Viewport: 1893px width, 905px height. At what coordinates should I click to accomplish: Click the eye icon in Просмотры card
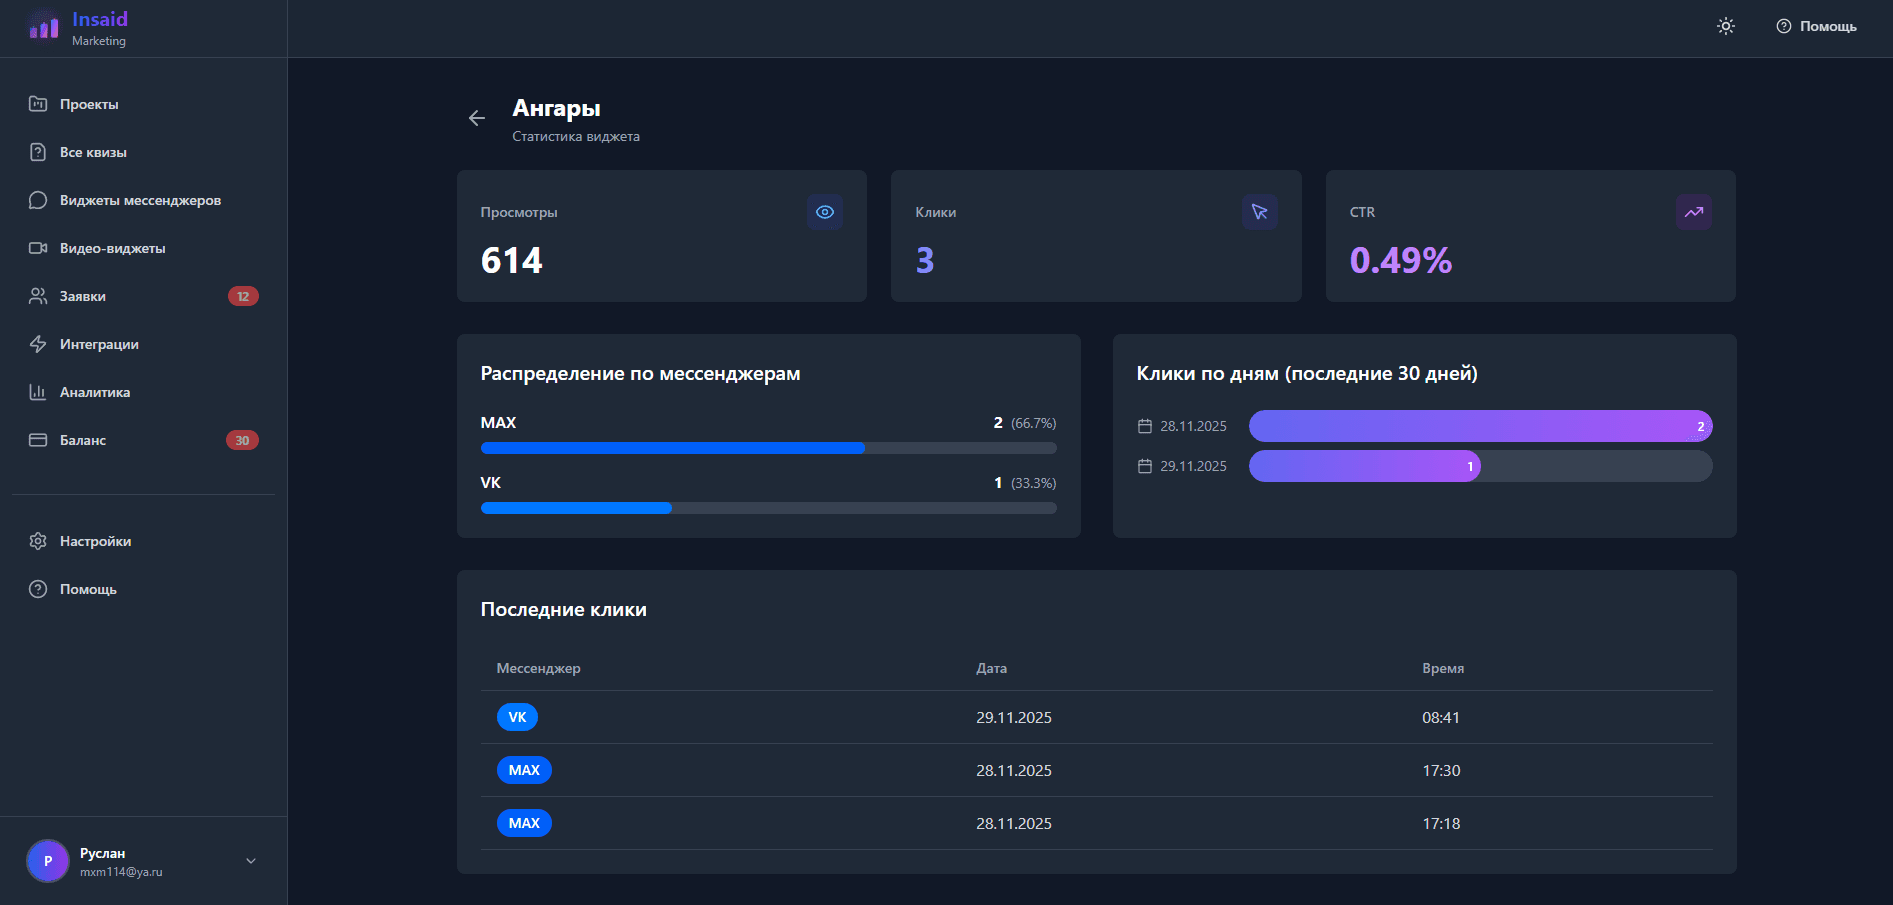tap(825, 212)
